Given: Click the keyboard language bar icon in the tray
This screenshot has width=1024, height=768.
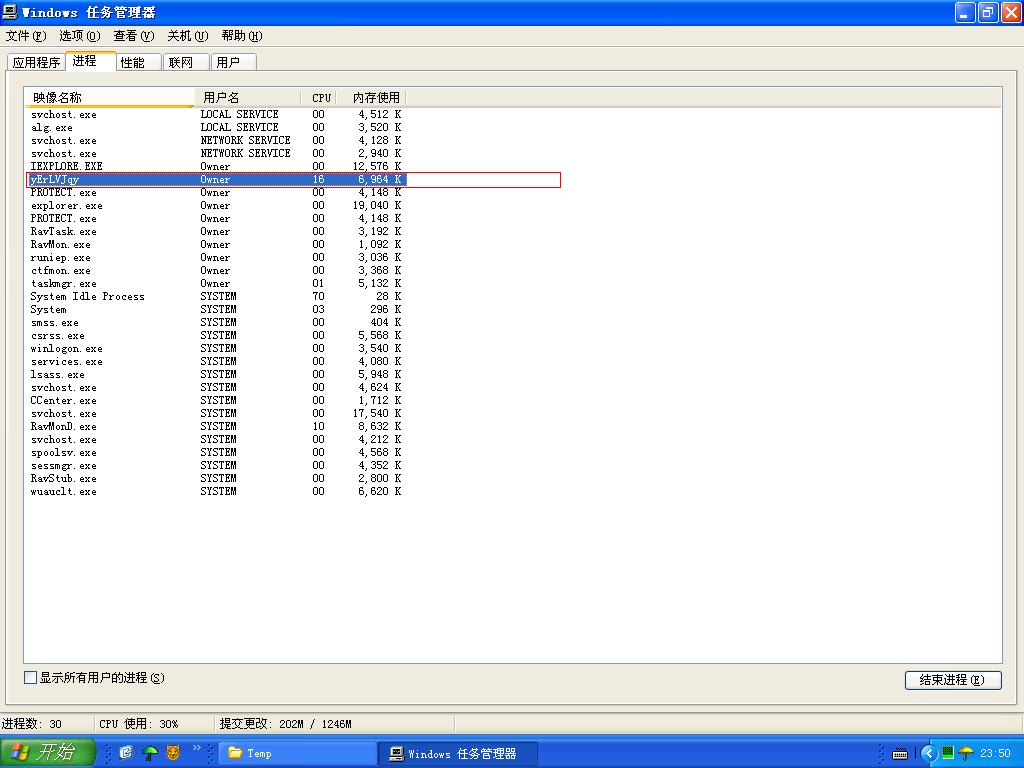Looking at the screenshot, I should pyautogui.click(x=900, y=754).
